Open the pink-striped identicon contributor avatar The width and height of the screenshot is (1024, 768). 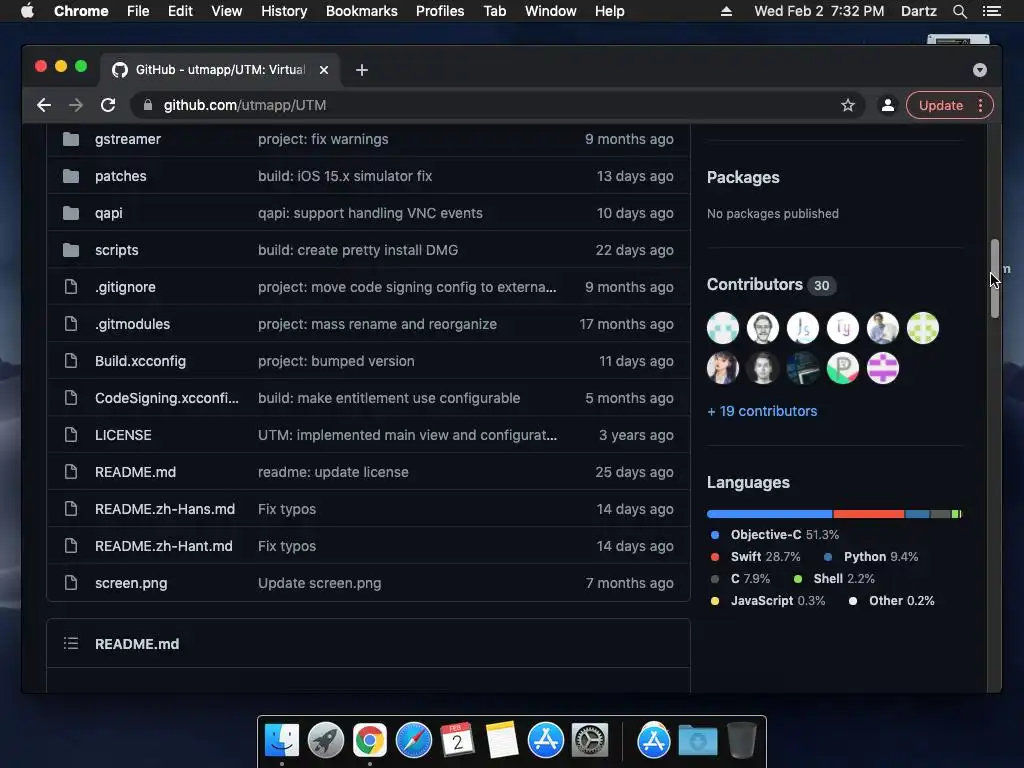[x=883, y=368]
